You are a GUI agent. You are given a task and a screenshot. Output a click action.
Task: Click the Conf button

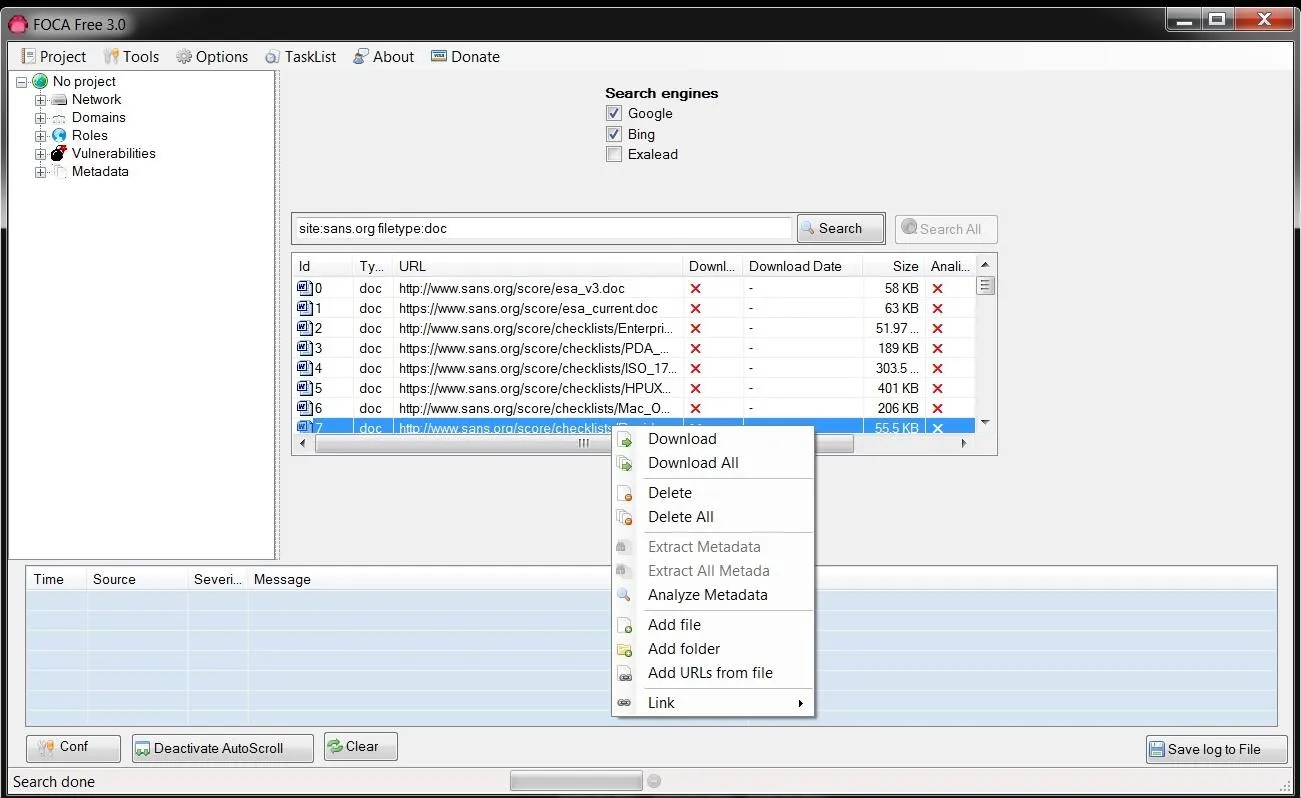pos(73,748)
